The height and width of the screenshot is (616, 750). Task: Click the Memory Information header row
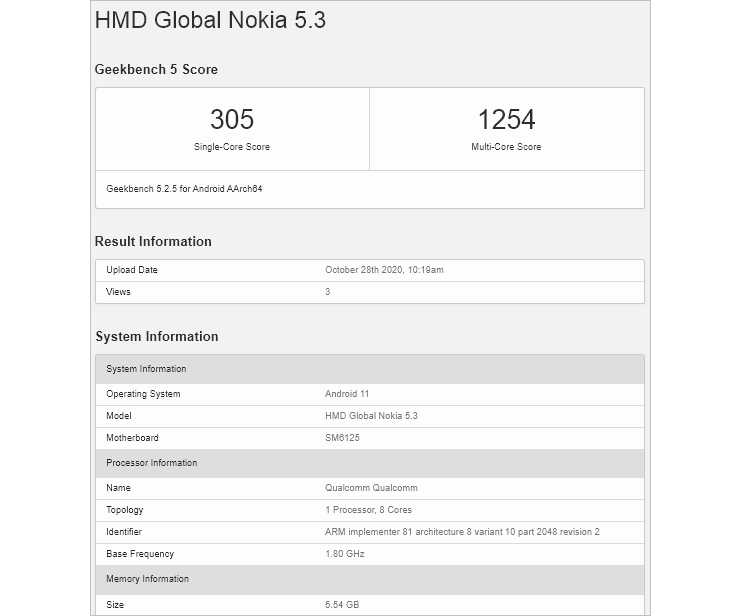point(370,579)
